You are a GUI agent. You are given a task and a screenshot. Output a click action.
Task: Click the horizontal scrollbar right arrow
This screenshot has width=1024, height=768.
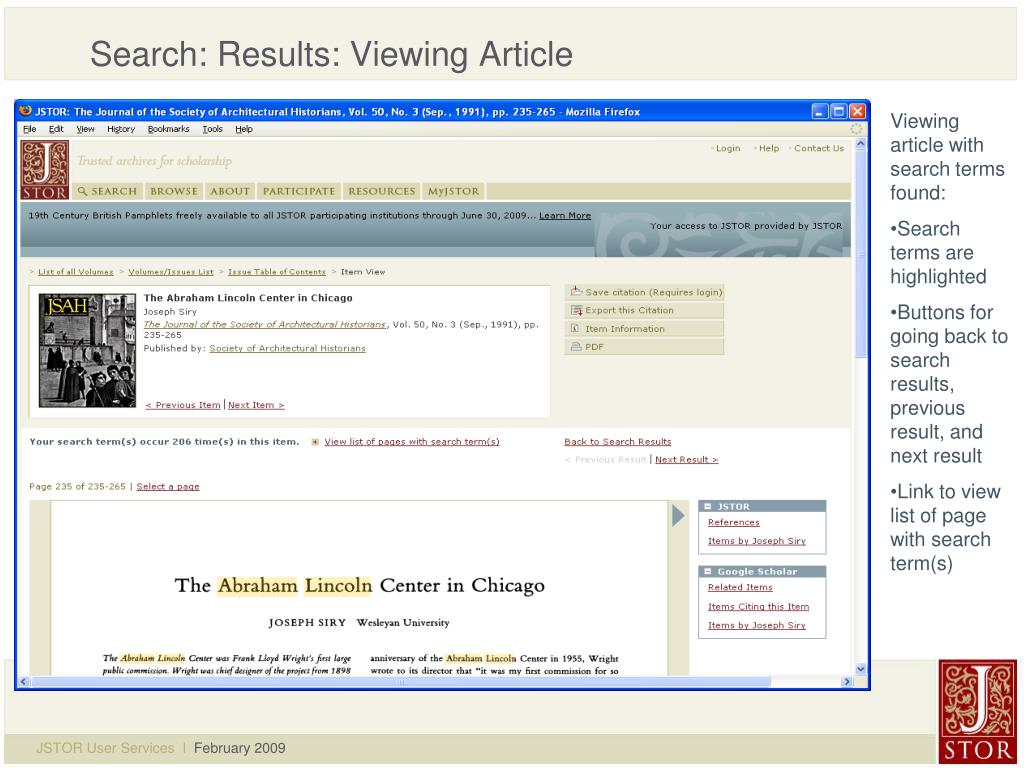847,682
